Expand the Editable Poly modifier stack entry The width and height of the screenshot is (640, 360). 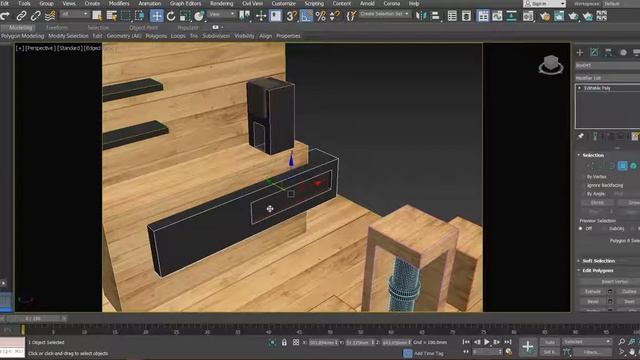pos(580,88)
